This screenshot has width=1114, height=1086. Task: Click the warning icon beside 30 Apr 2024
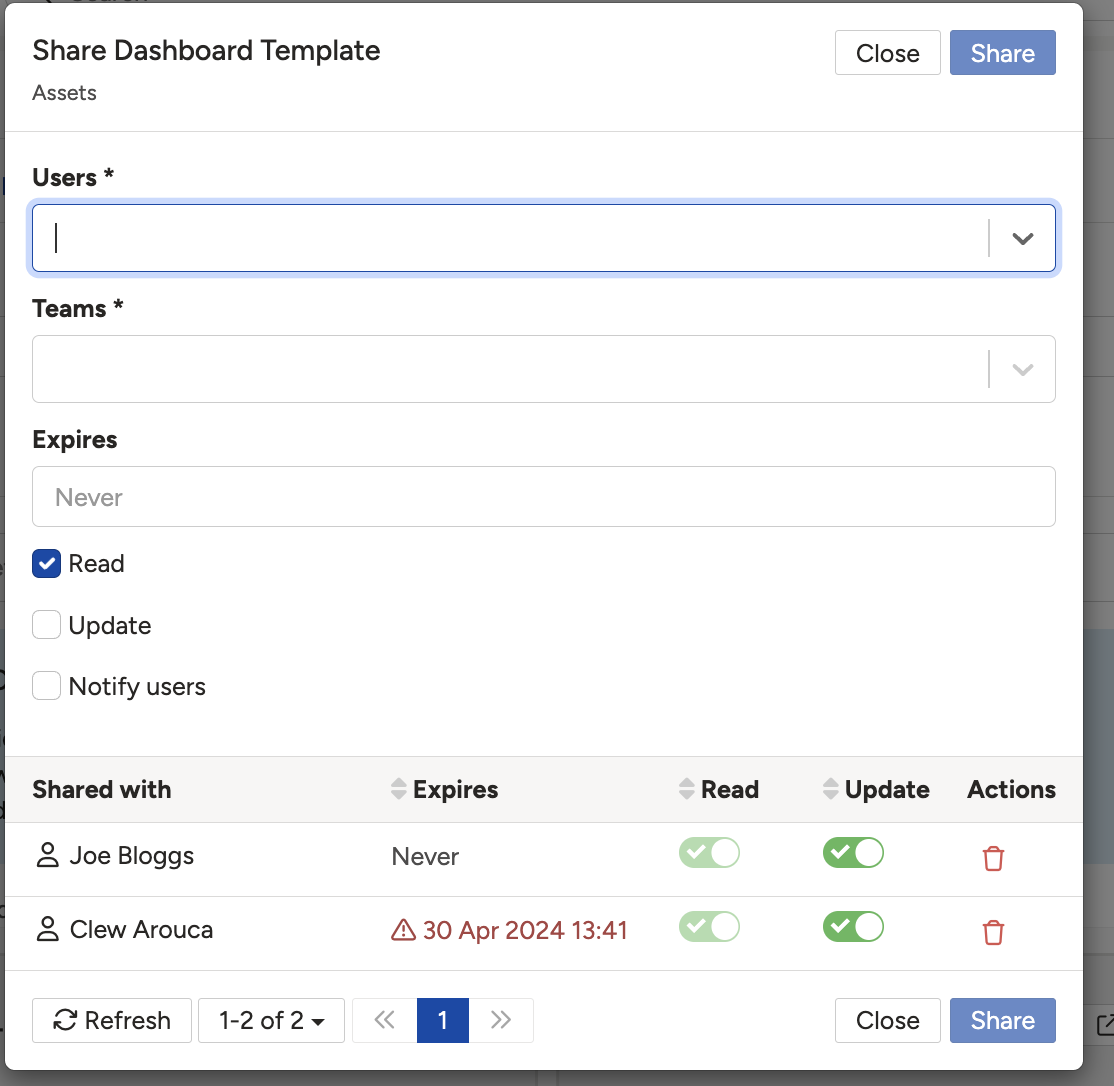[x=404, y=930]
